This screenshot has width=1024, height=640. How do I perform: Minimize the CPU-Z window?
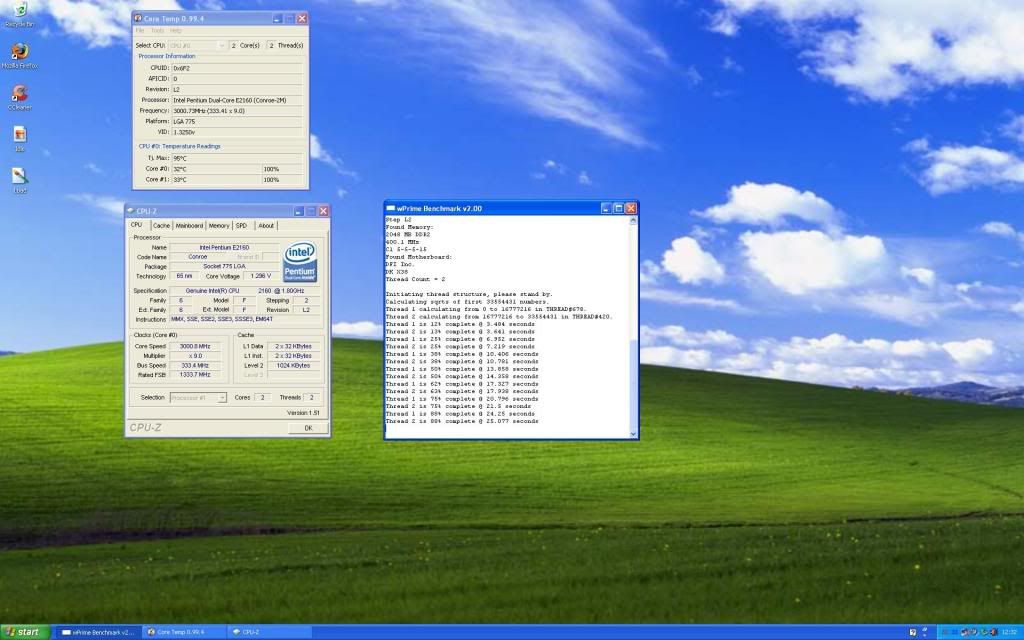(x=298, y=211)
